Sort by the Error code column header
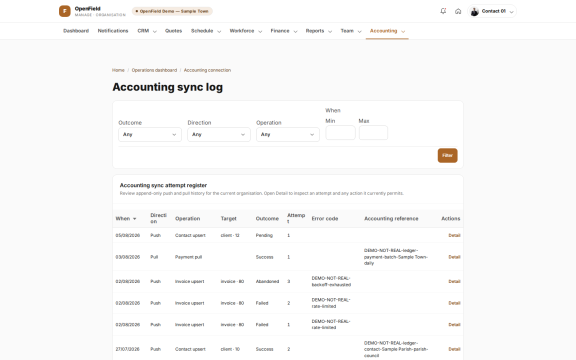 coord(325,219)
